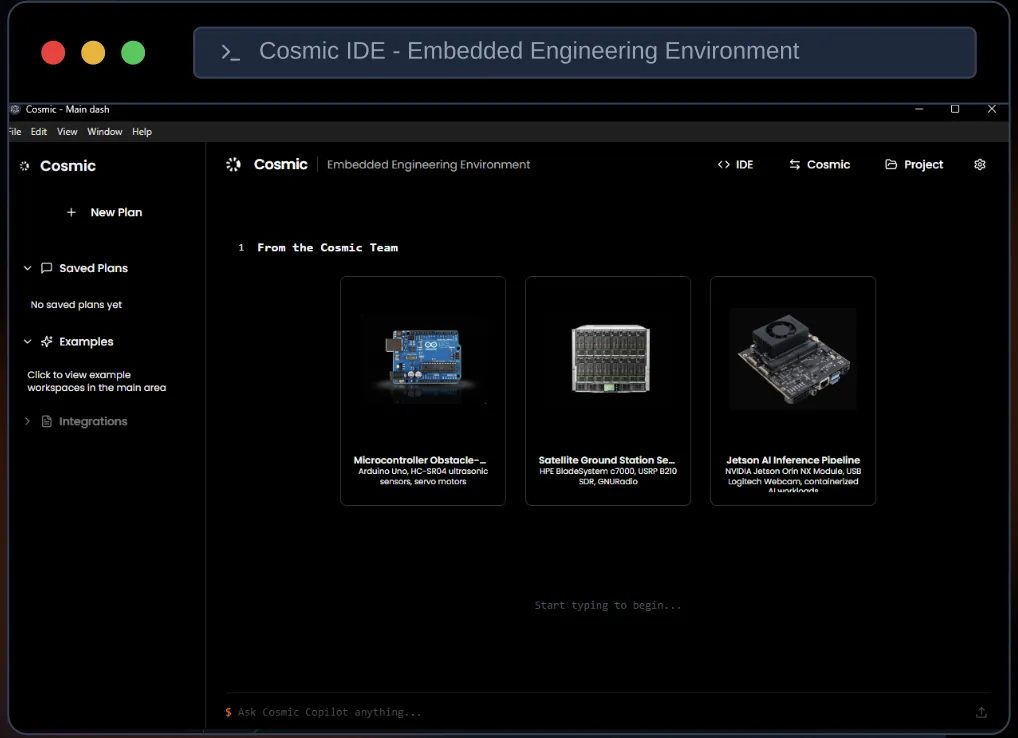Click the yellow traffic-light button

93,53
